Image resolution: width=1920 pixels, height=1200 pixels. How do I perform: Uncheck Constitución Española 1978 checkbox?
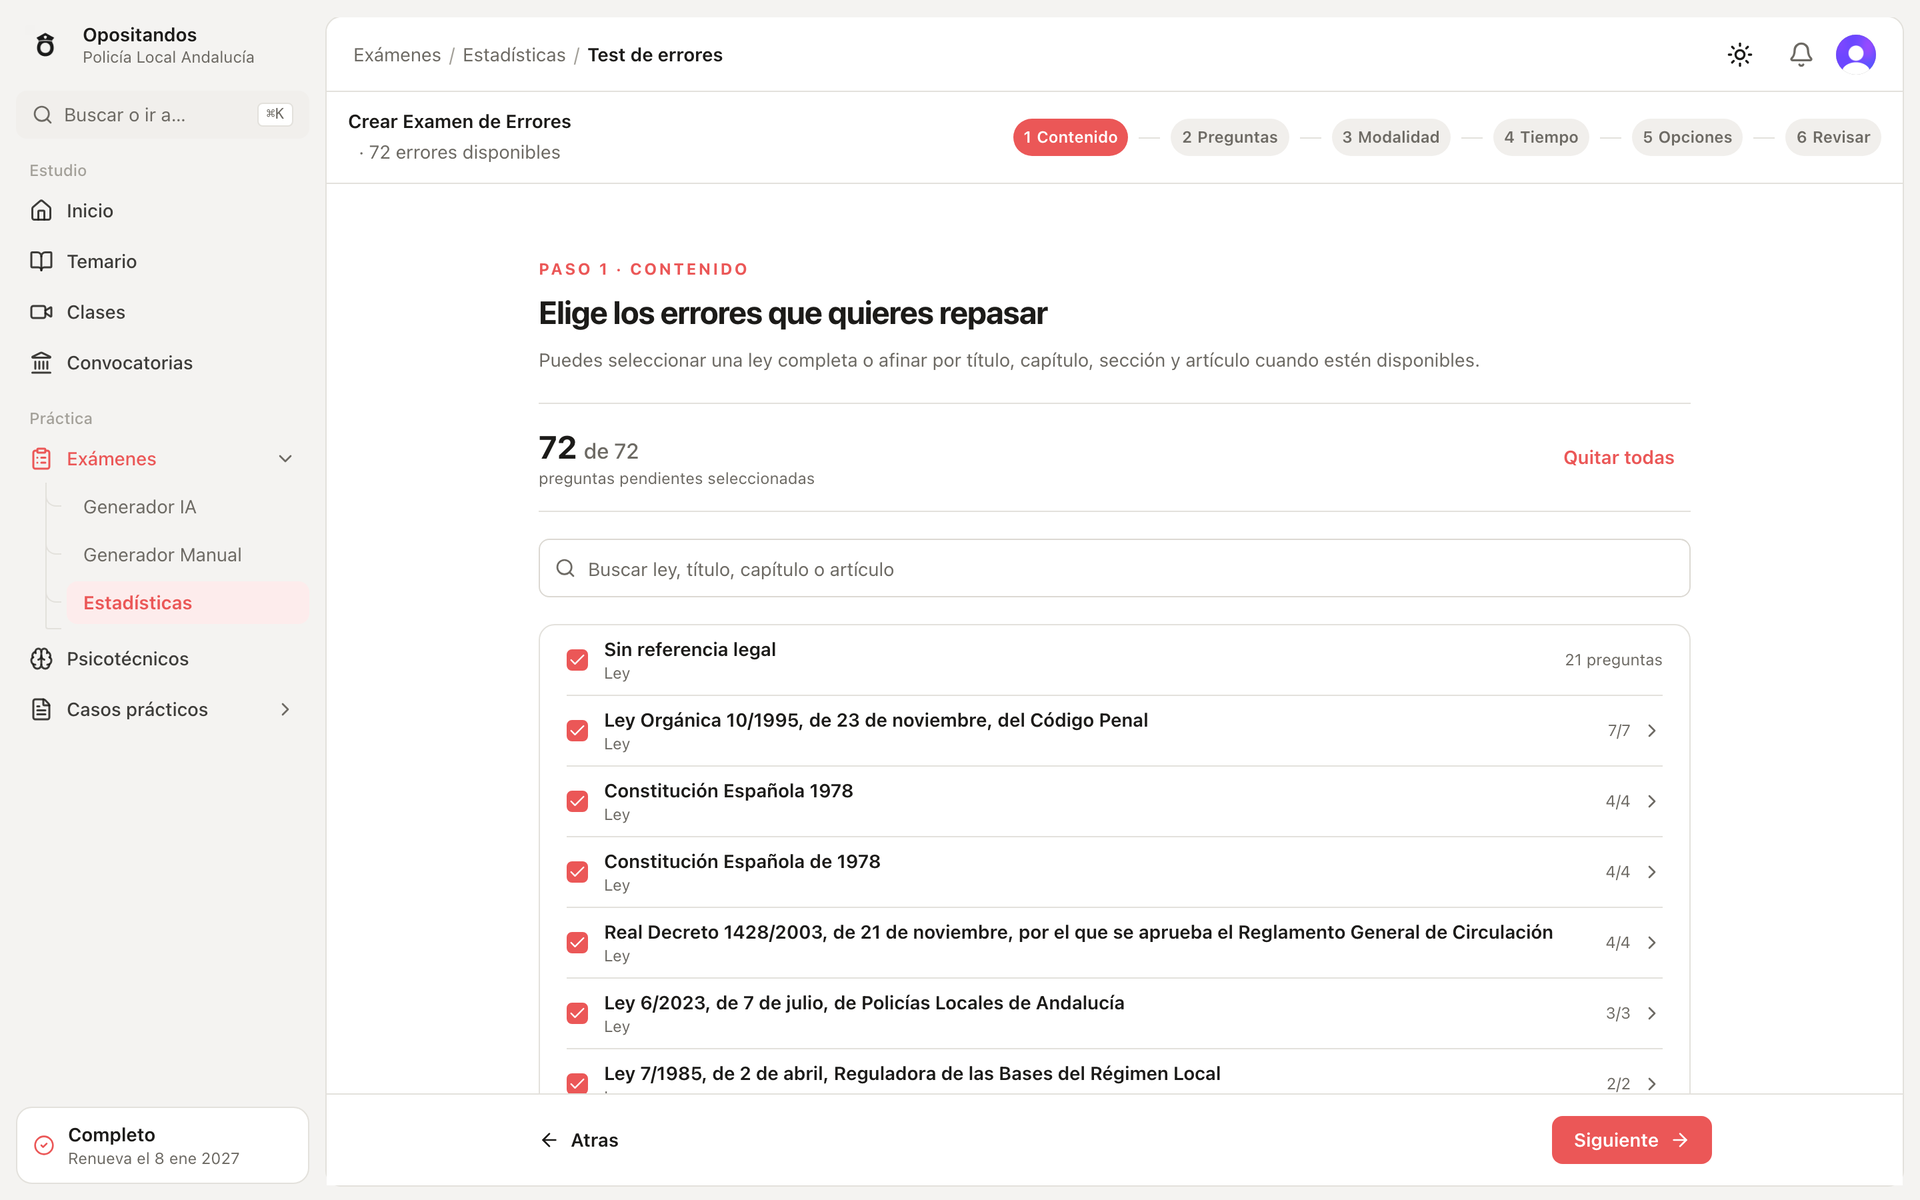577,801
